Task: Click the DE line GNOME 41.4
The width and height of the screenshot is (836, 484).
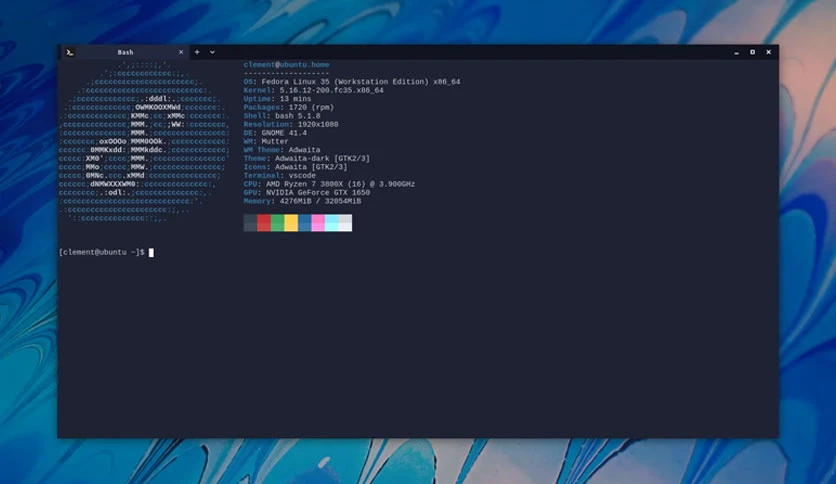Action: tap(275, 133)
